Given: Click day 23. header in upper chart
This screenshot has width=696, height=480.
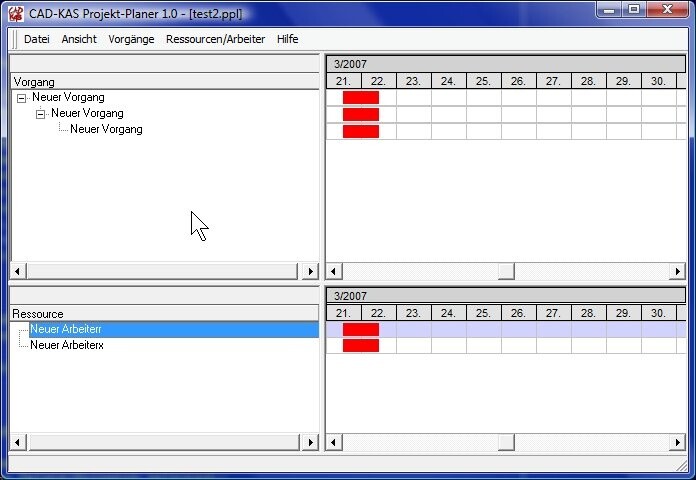Looking at the screenshot, I should click(413, 81).
